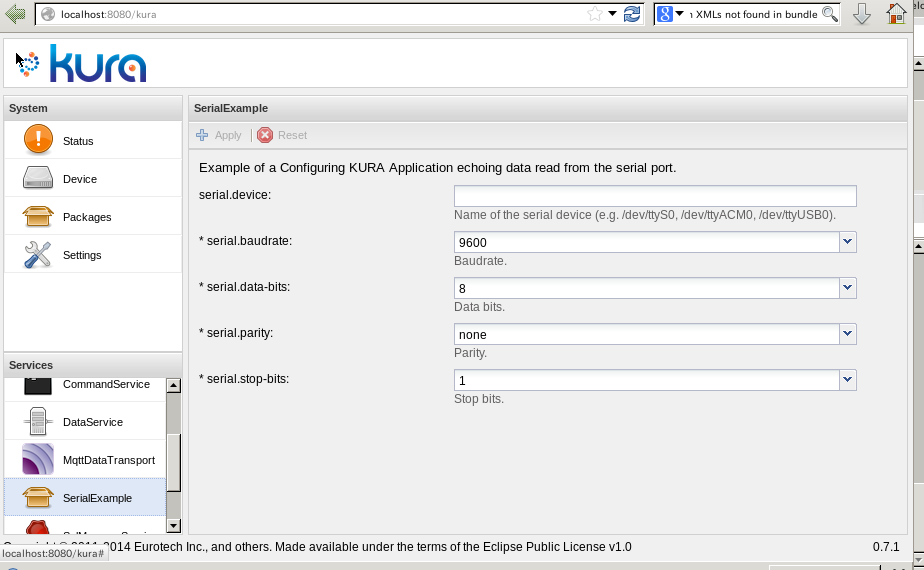Select the Device menu label
This screenshot has width=924, height=570.
[80, 179]
